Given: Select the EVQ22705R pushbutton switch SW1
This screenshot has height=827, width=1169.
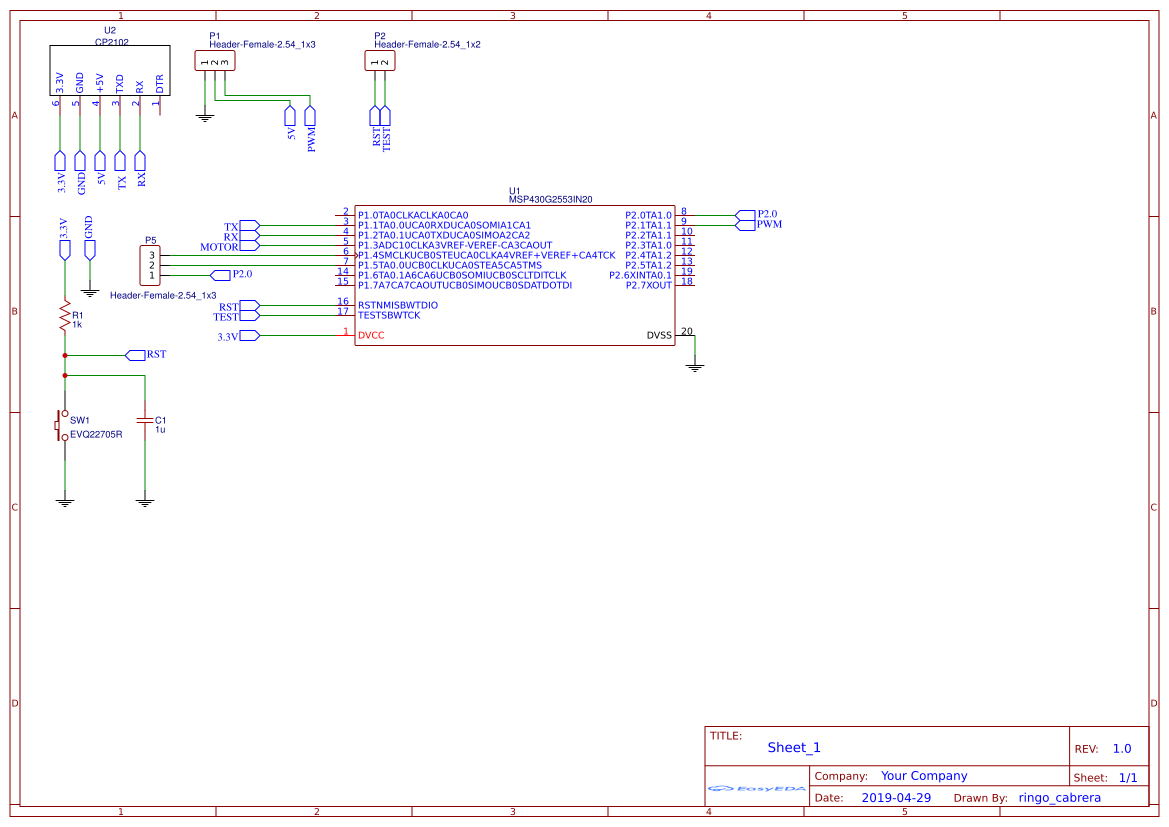Looking at the screenshot, I should [62, 425].
